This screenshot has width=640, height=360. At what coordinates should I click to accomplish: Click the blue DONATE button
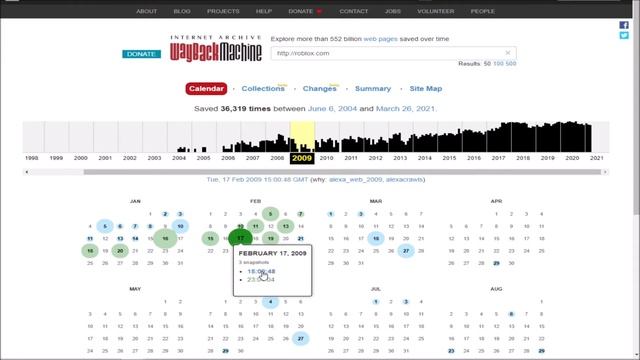(x=141, y=54)
